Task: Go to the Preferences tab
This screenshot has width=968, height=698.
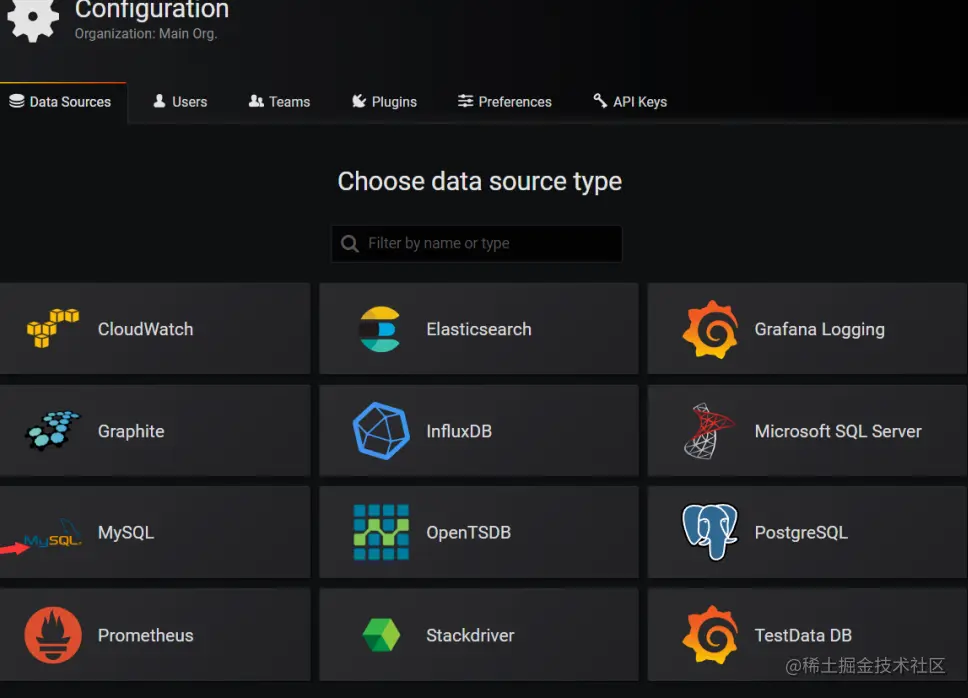Action: click(505, 102)
